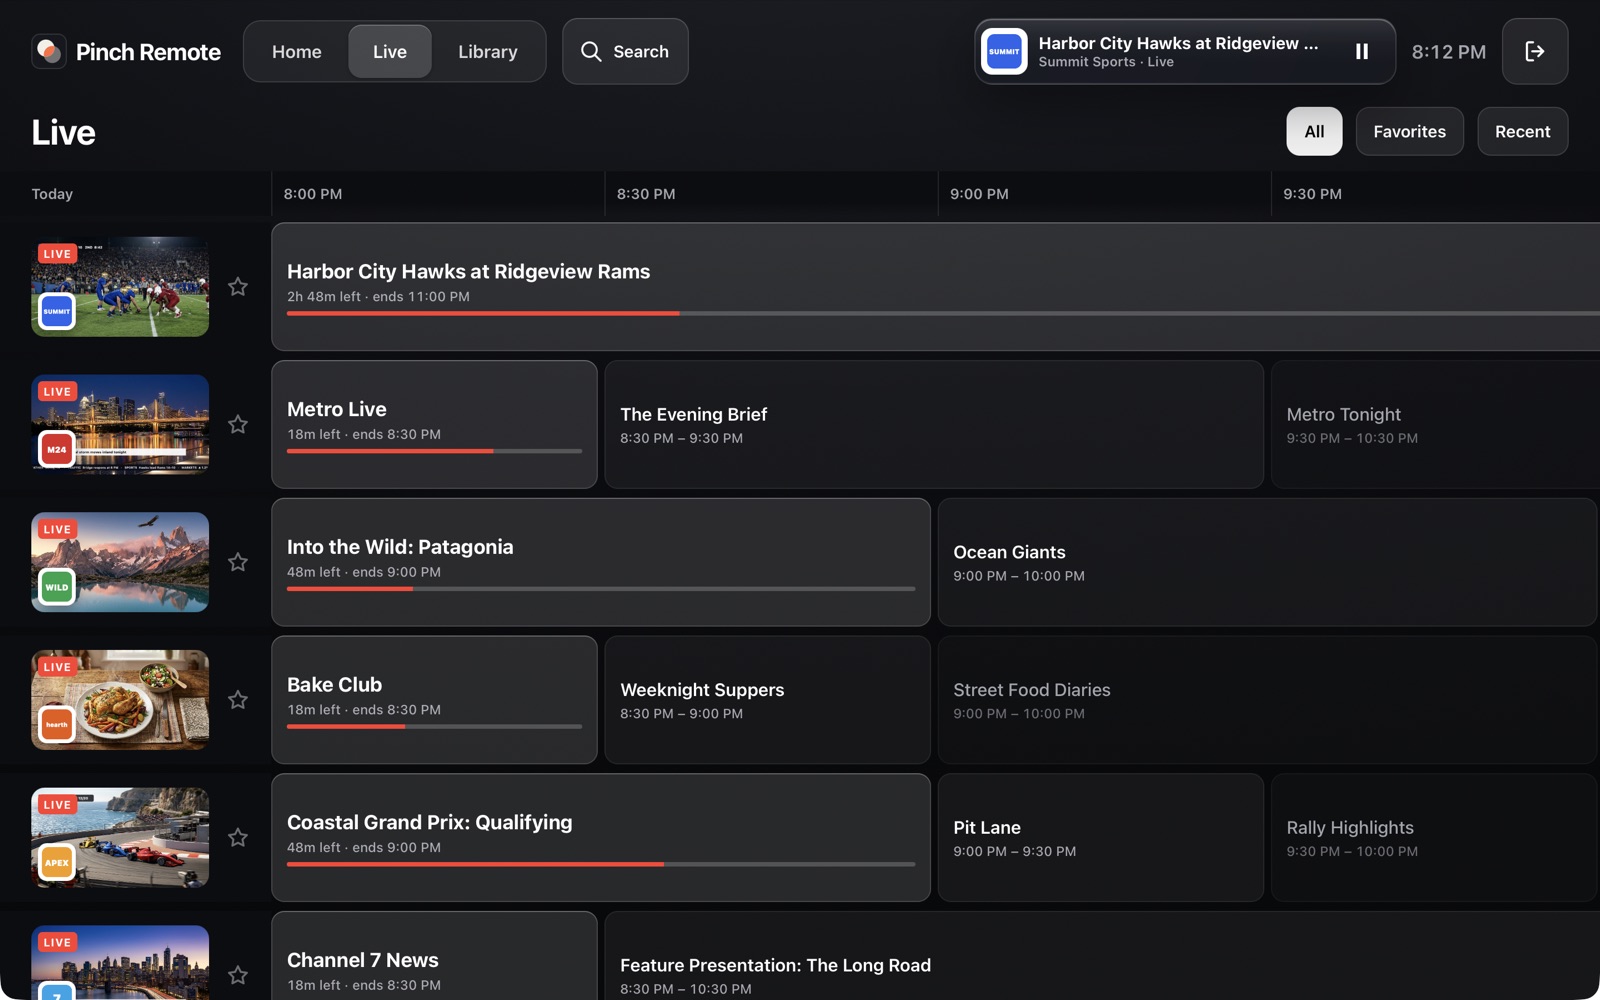Pause the now-playing Harbor City Hawks stream
This screenshot has height=1000, width=1600.
[x=1361, y=51]
